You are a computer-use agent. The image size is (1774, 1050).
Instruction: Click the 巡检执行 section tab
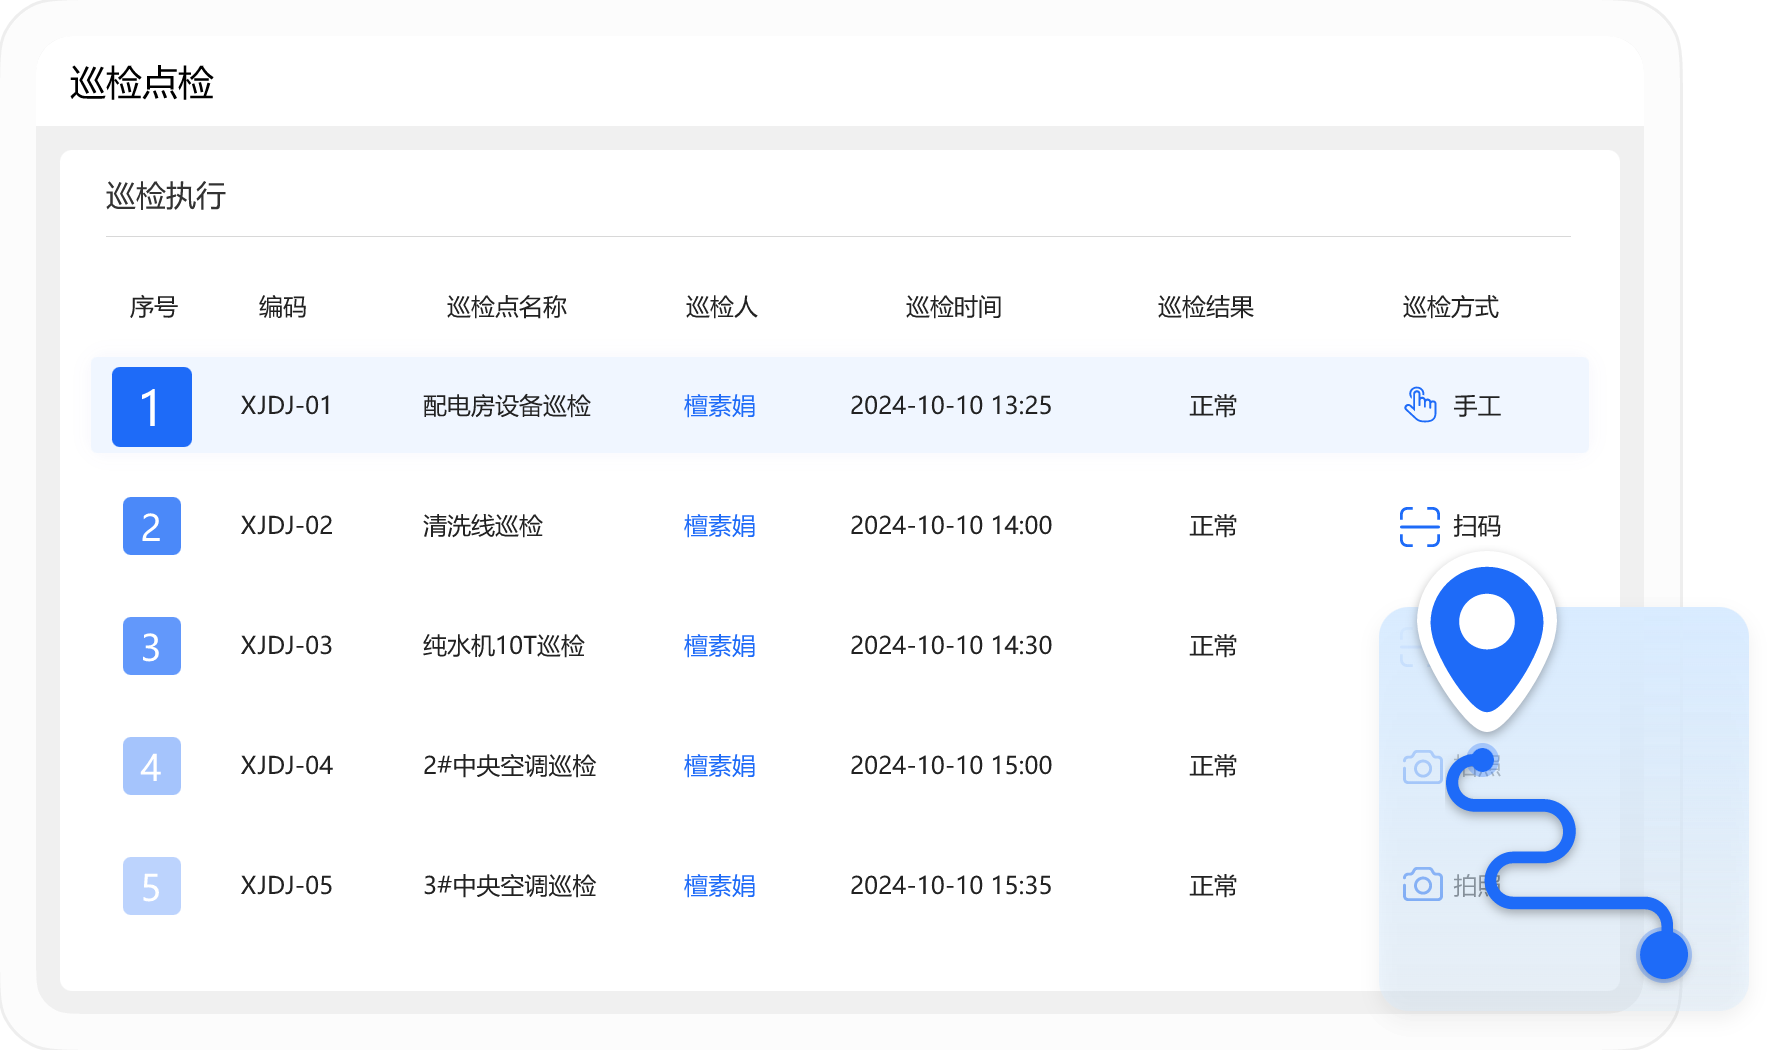click(166, 196)
